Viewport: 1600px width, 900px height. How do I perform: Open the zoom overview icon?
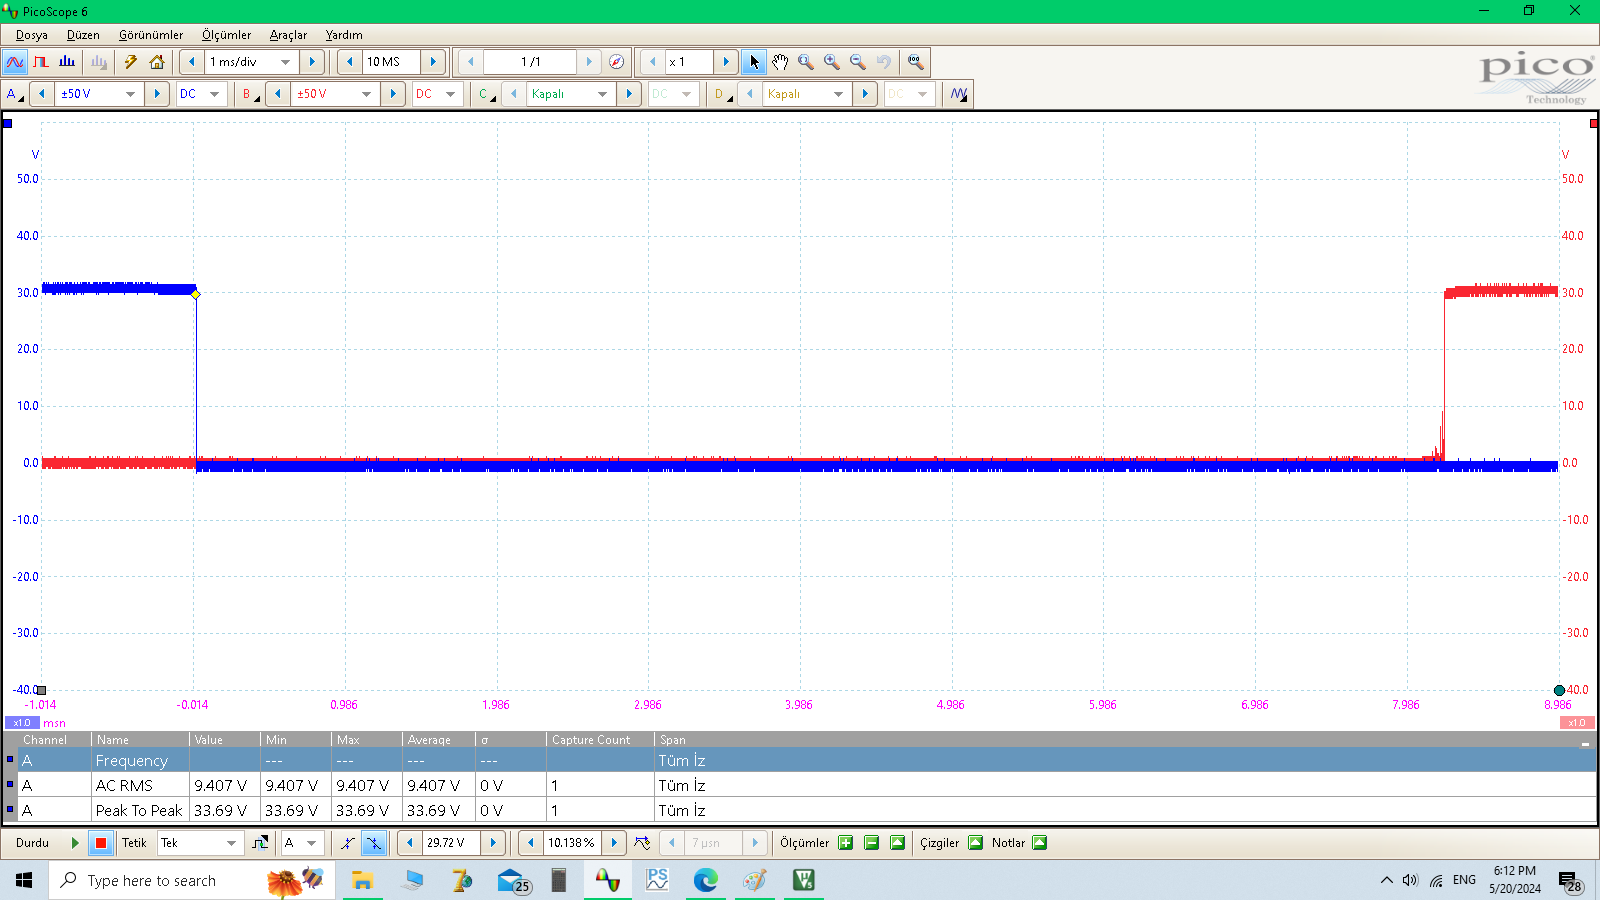click(x=915, y=62)
